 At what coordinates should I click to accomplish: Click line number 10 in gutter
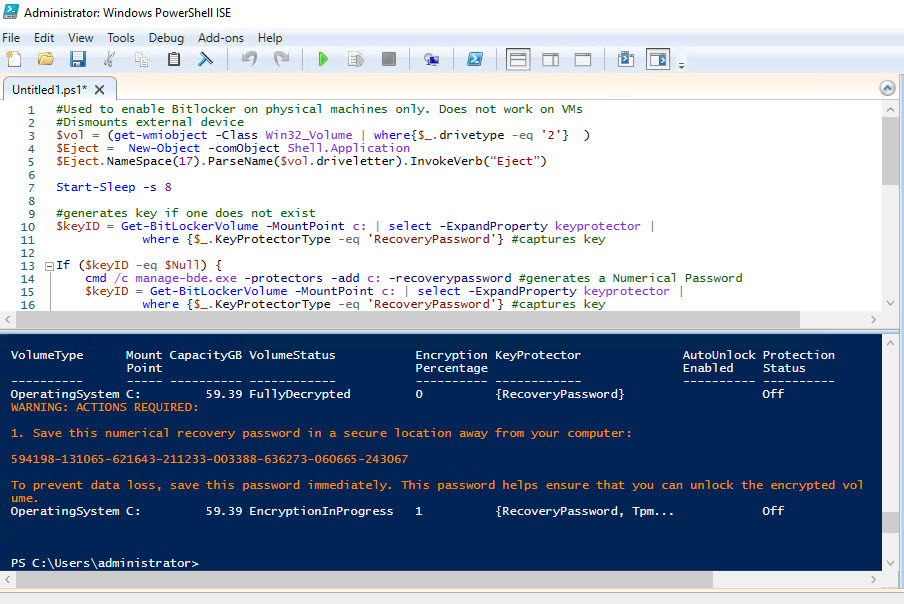pos(28,226)
